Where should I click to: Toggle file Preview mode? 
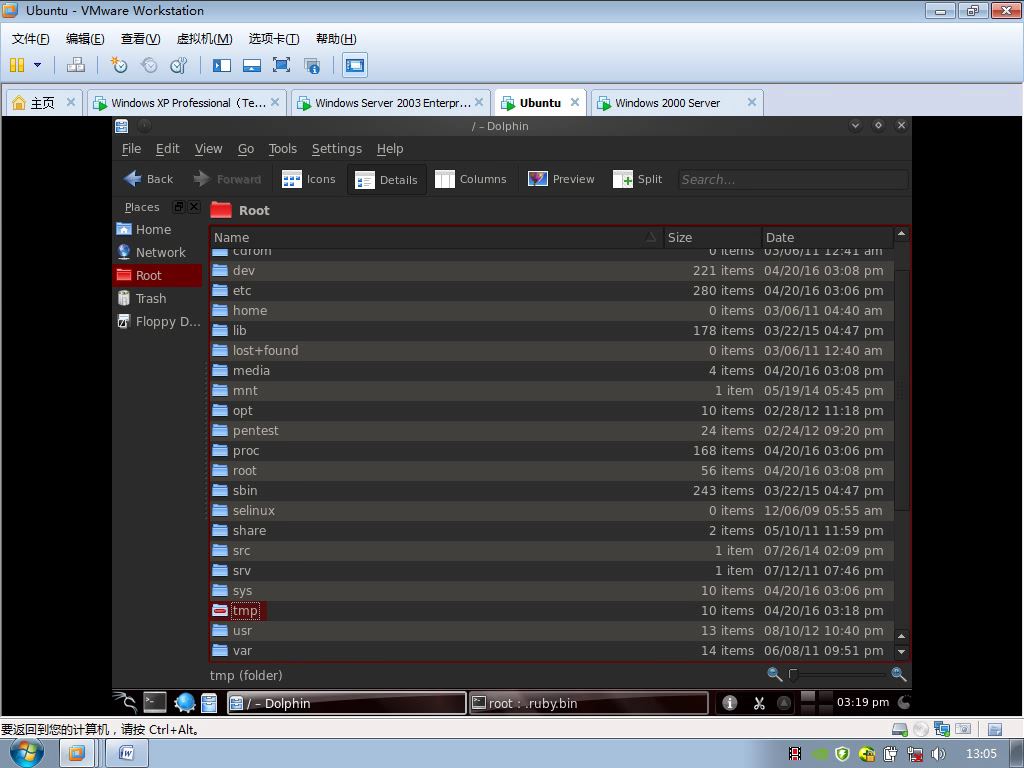tap(561, 179)
